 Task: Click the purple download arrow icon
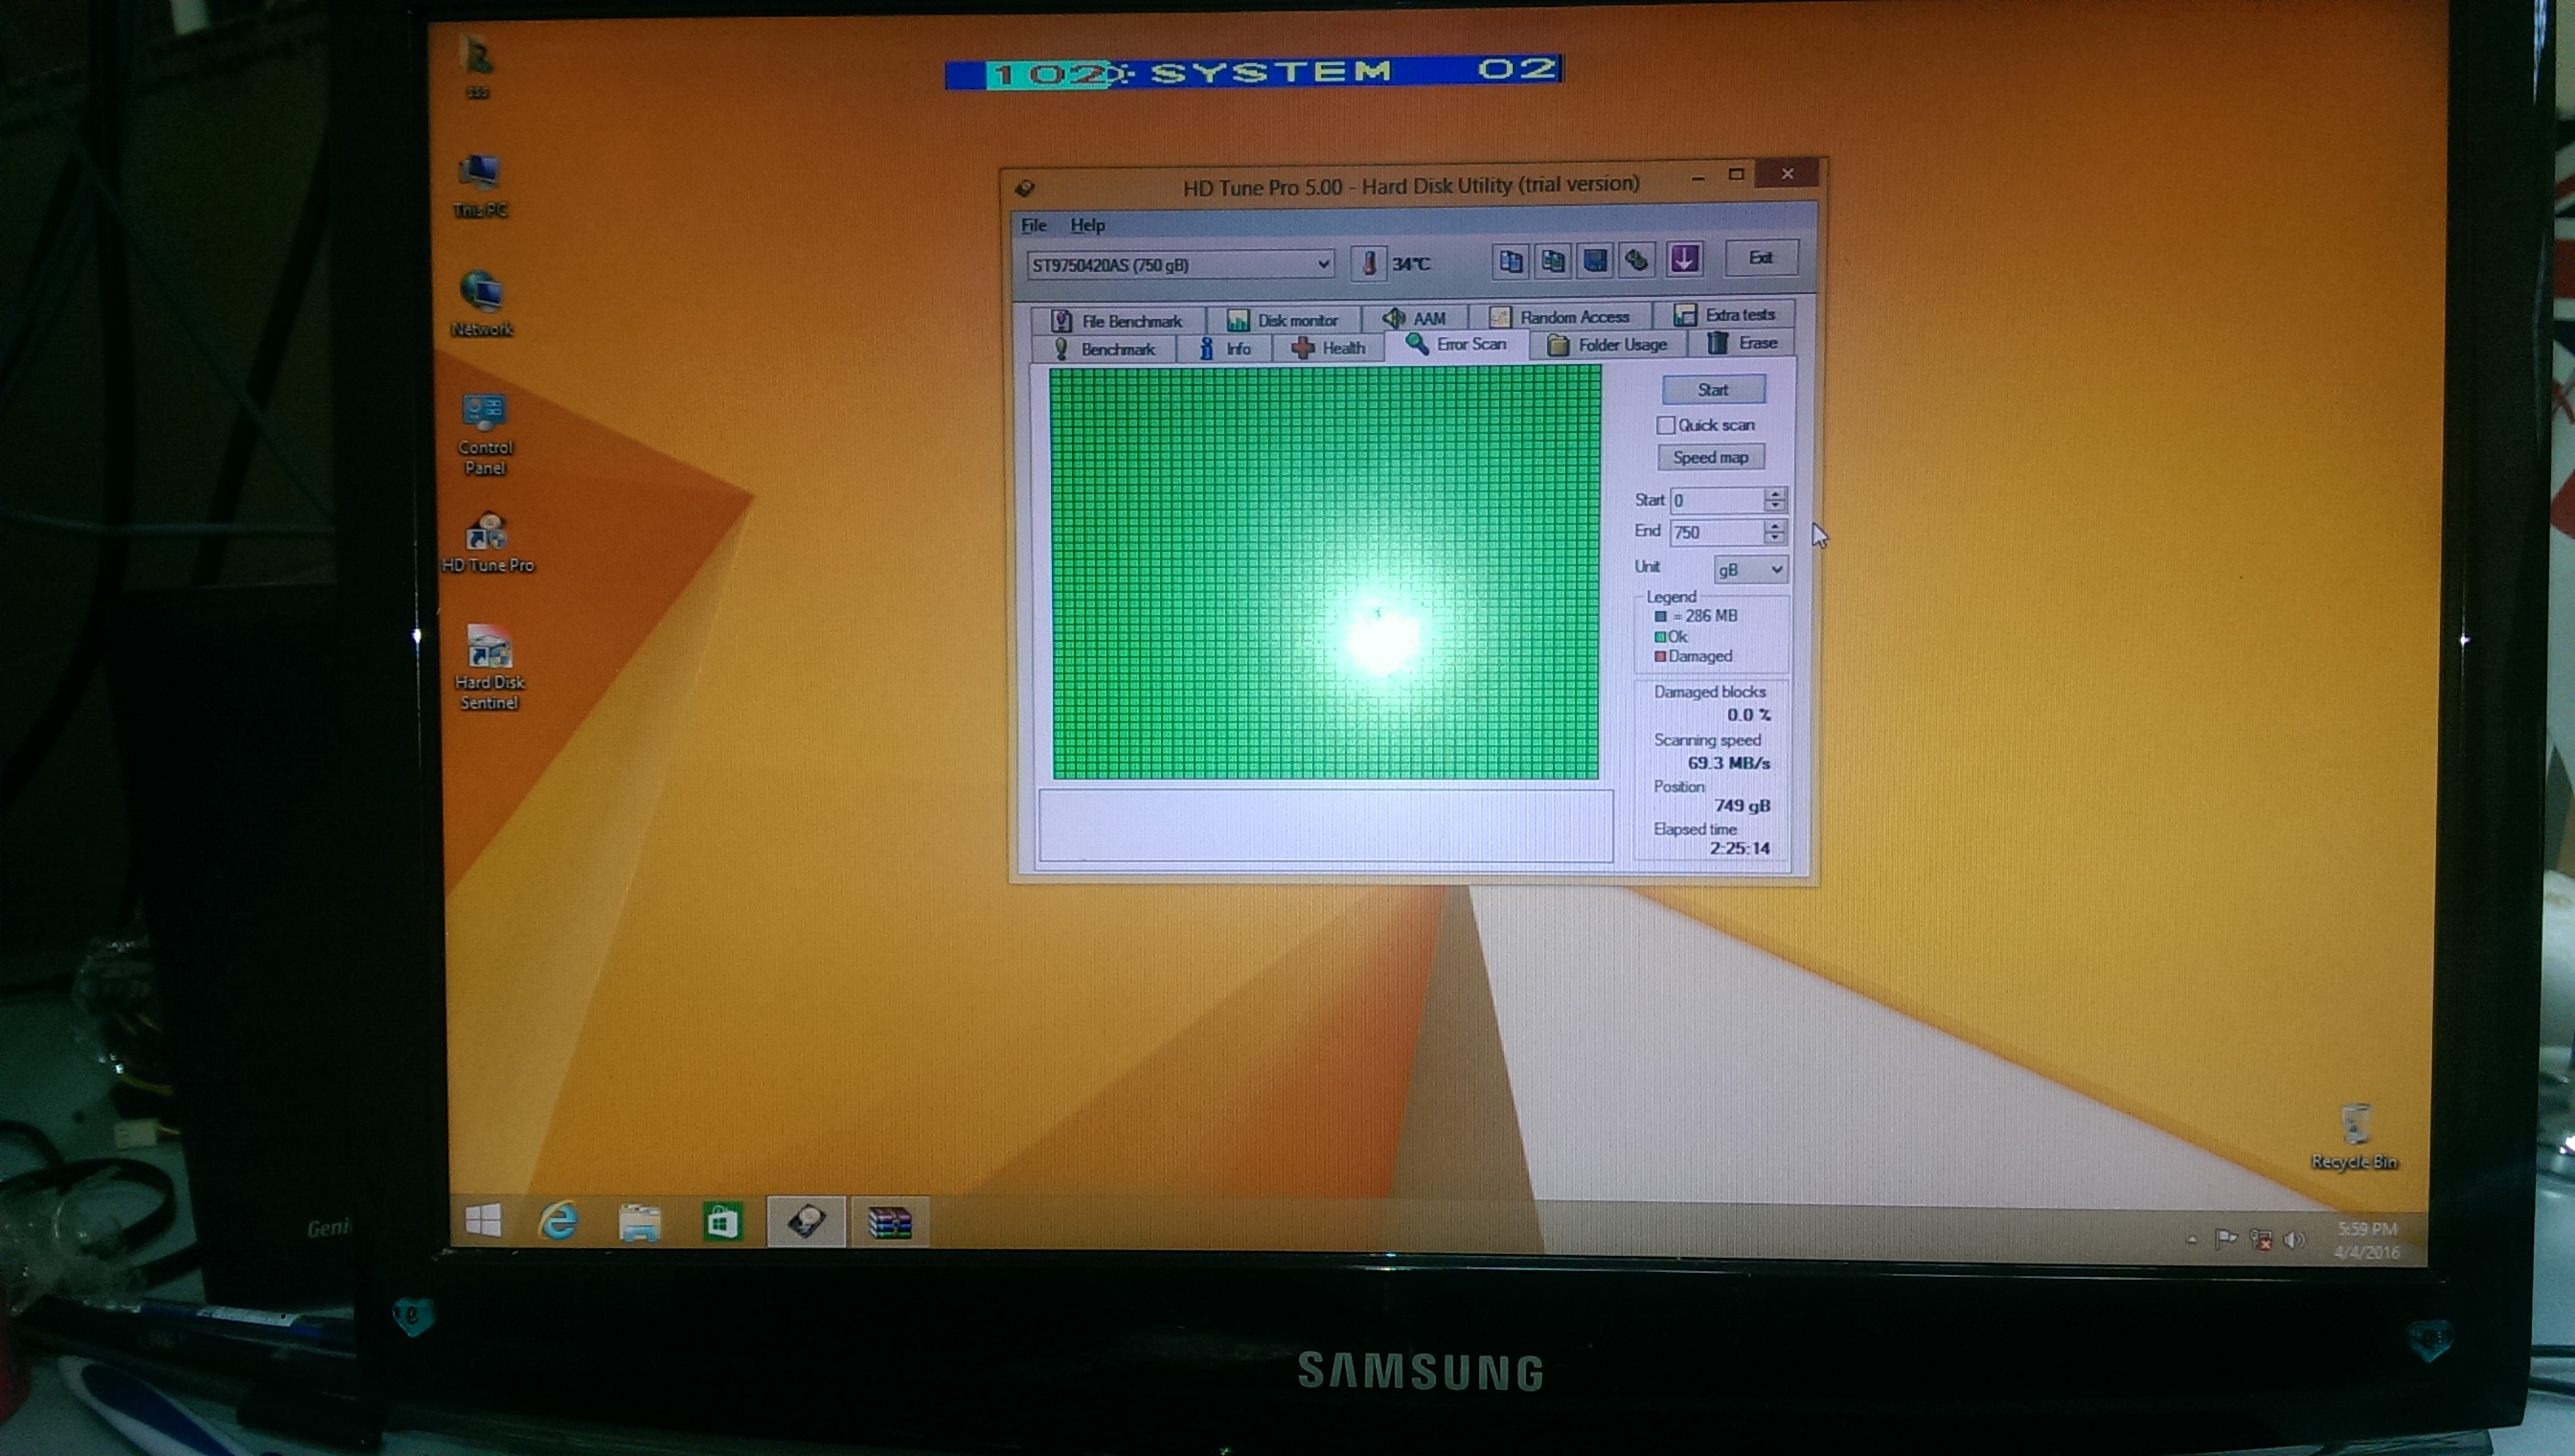pos(1684,260)
